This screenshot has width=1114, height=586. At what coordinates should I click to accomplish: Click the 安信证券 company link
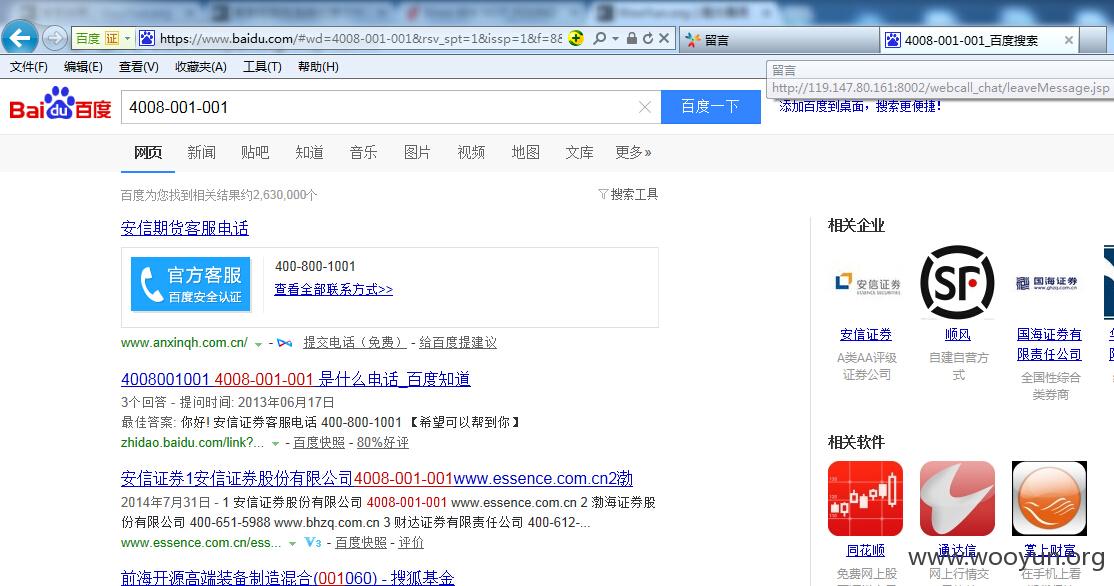click(x=865, y=335)
